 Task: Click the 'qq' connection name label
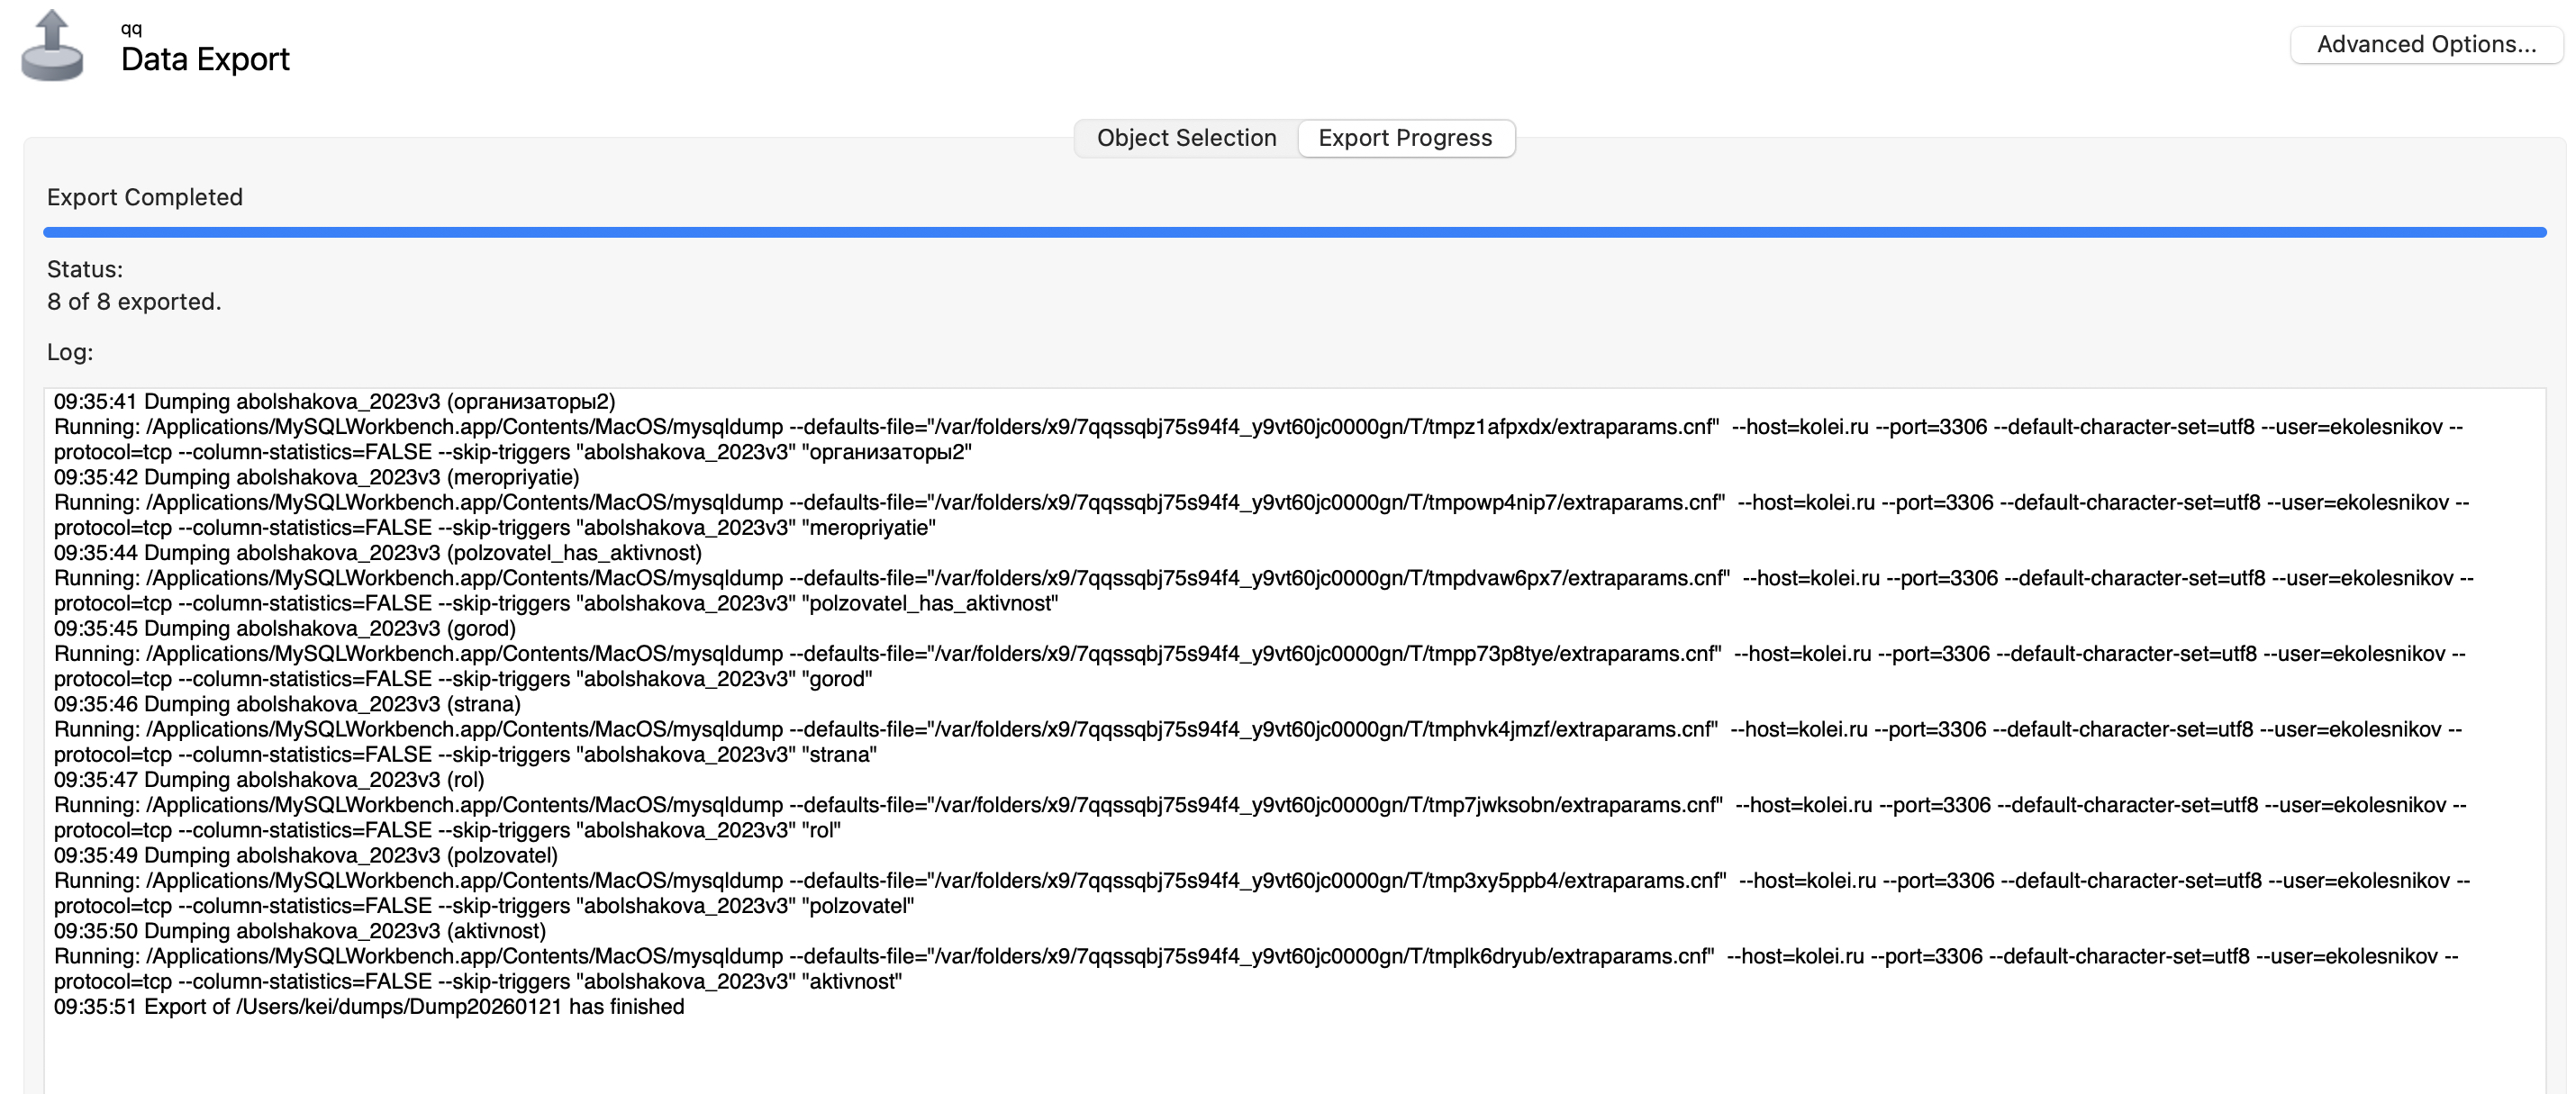(131, 28)
